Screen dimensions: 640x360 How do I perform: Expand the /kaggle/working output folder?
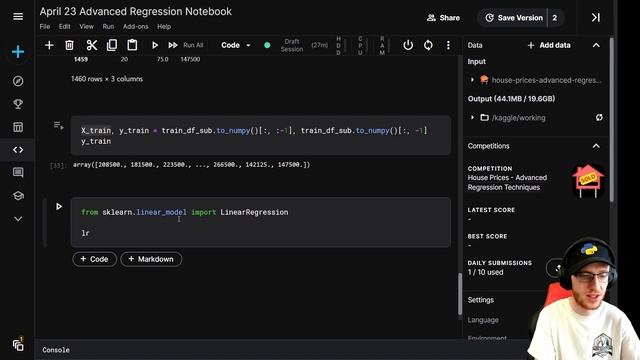(472, 118)
